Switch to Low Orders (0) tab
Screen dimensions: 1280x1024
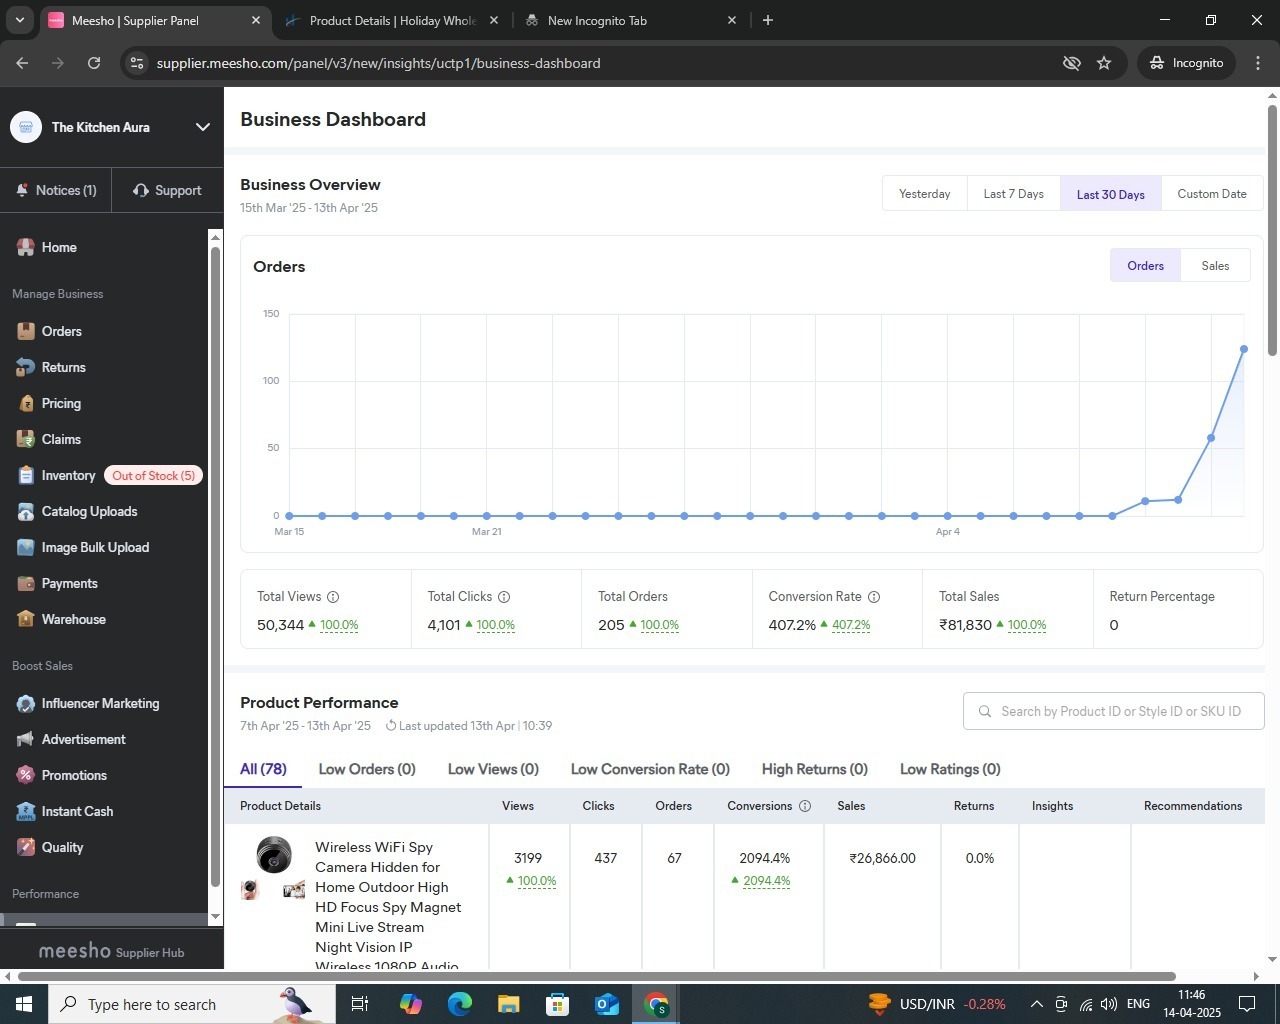[367, 769]
